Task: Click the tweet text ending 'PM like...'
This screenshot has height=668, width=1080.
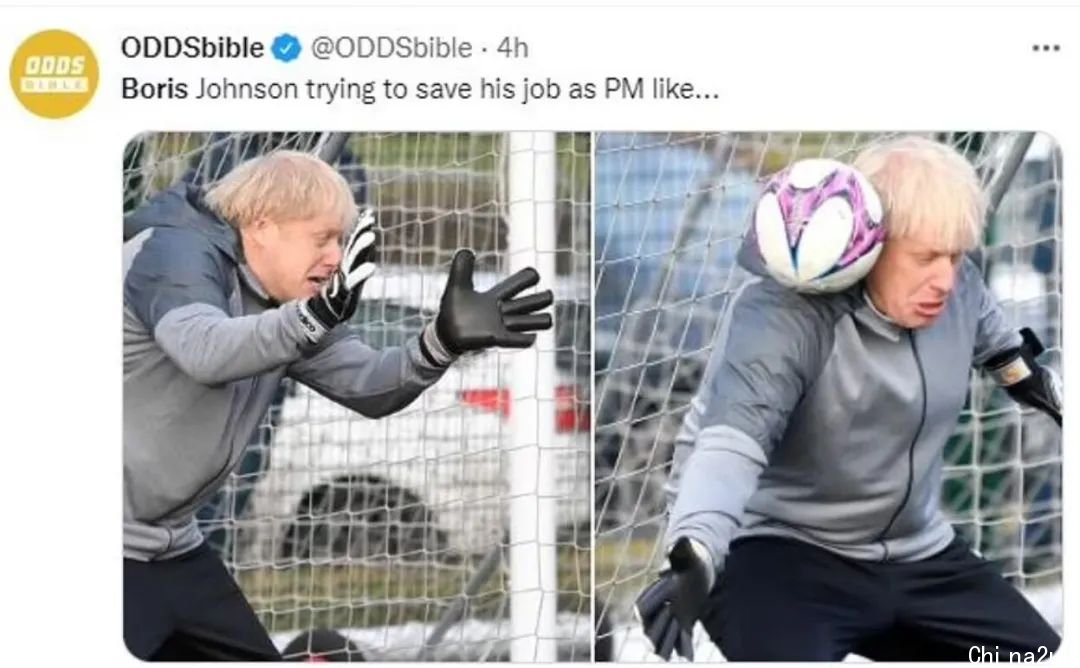Action: tap(420, 89)
